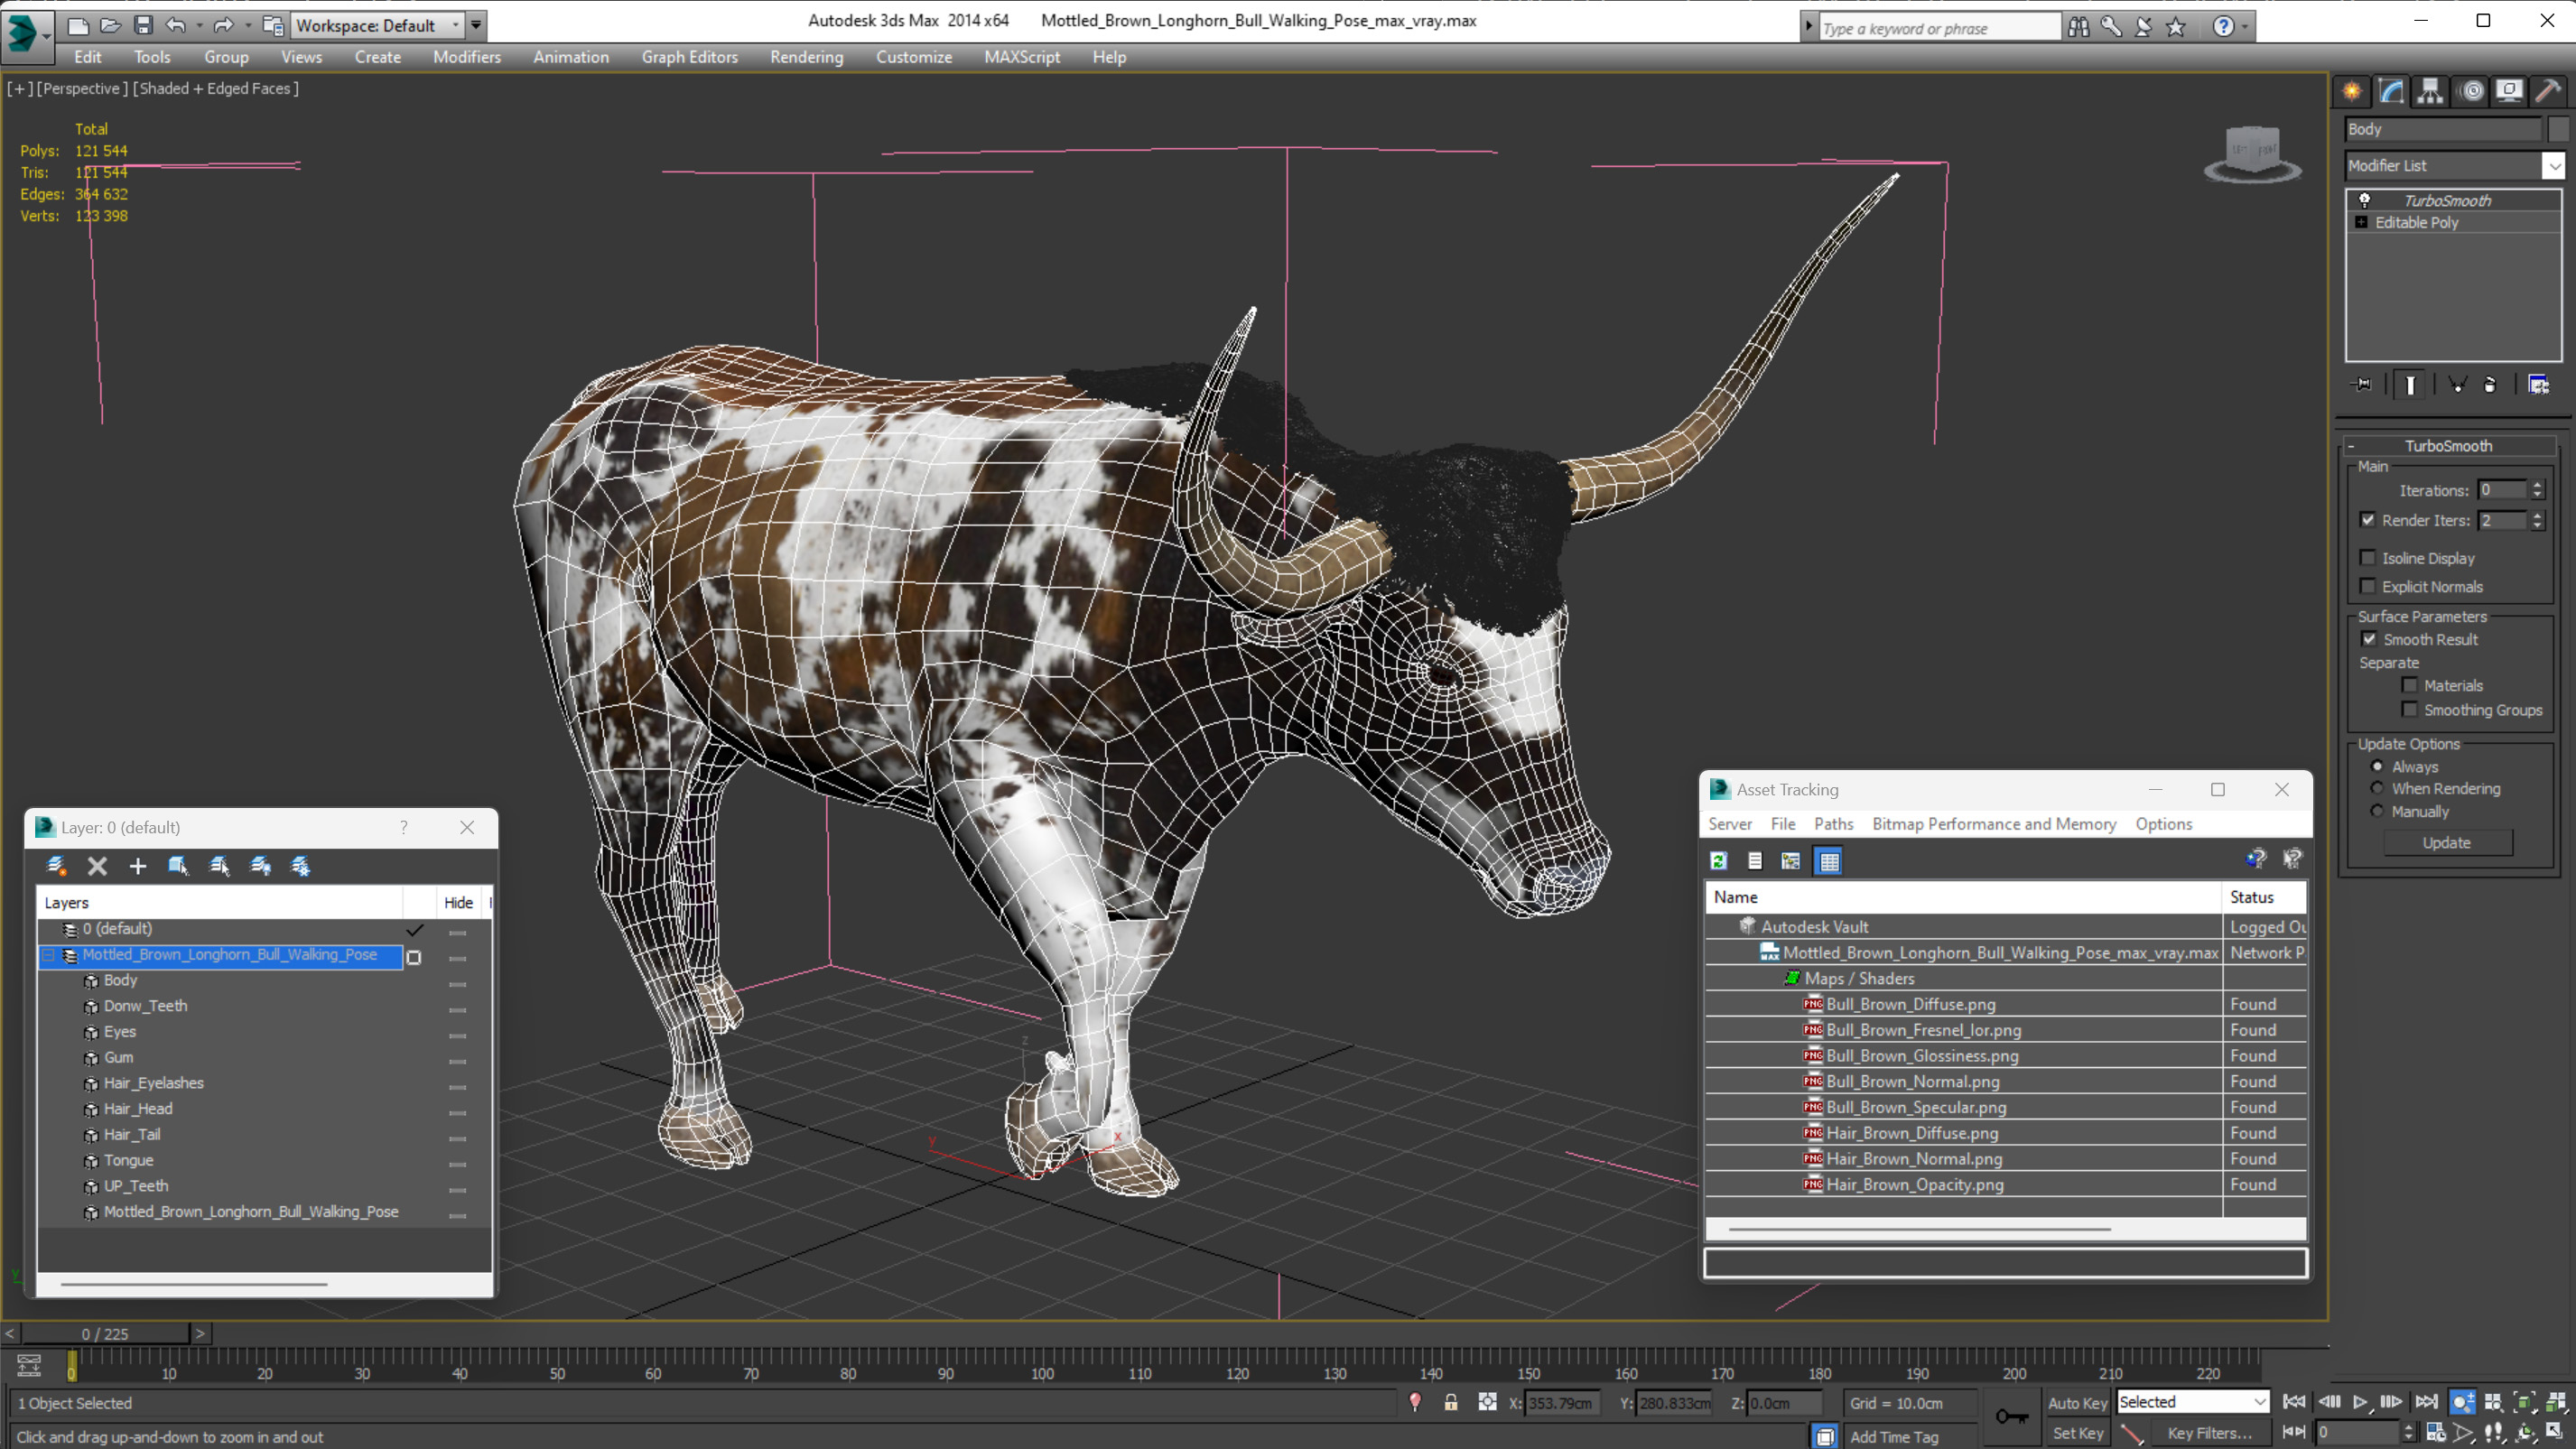Click the Body object name field
The width and height of the screenshot is (2576, 1449).
pos(2442,129)
